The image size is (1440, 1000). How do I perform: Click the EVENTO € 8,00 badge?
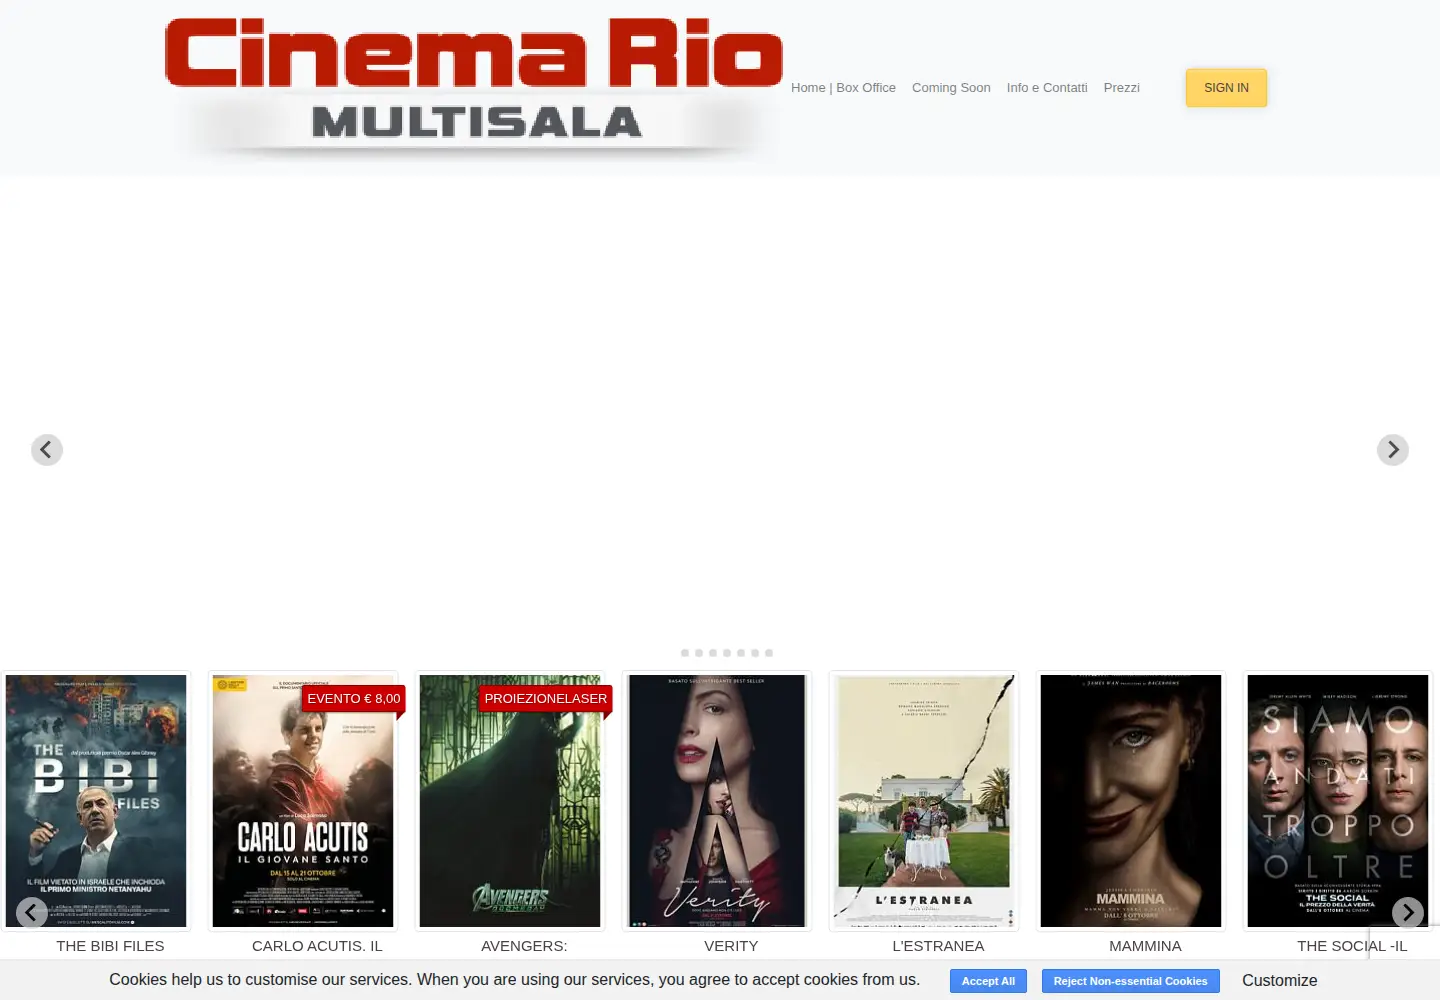(354, 699)
